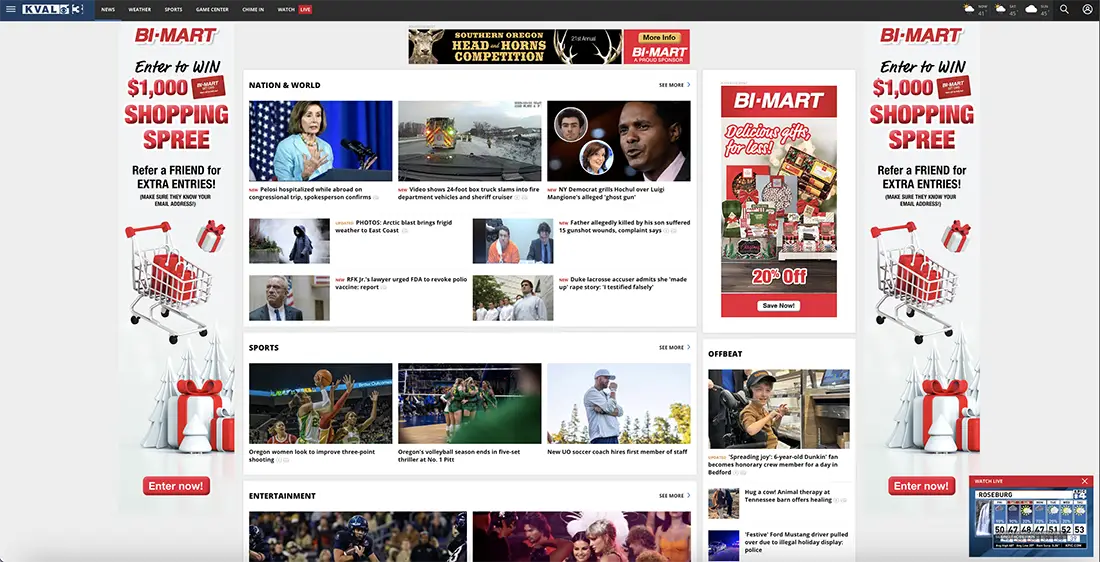
Task: Expand See More for Entertainment section
Action: 674,495
